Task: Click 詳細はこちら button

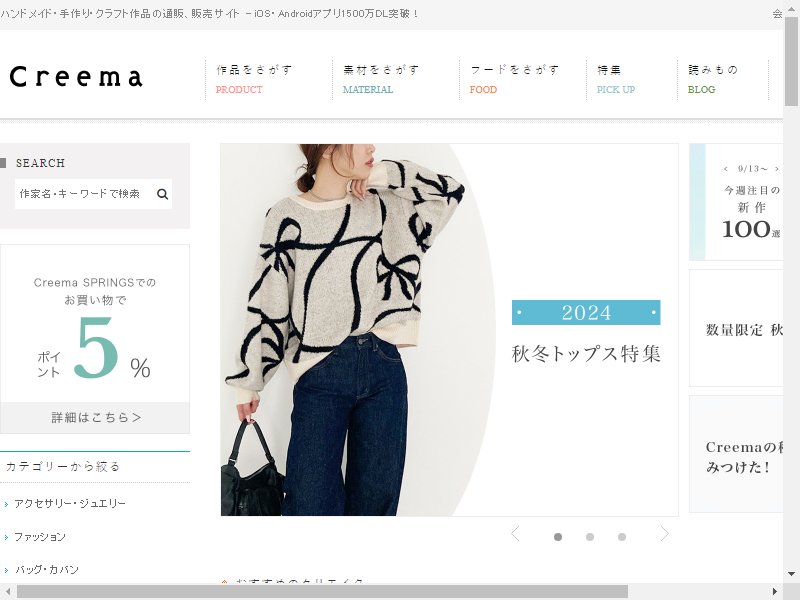Action: coord(95,417)
